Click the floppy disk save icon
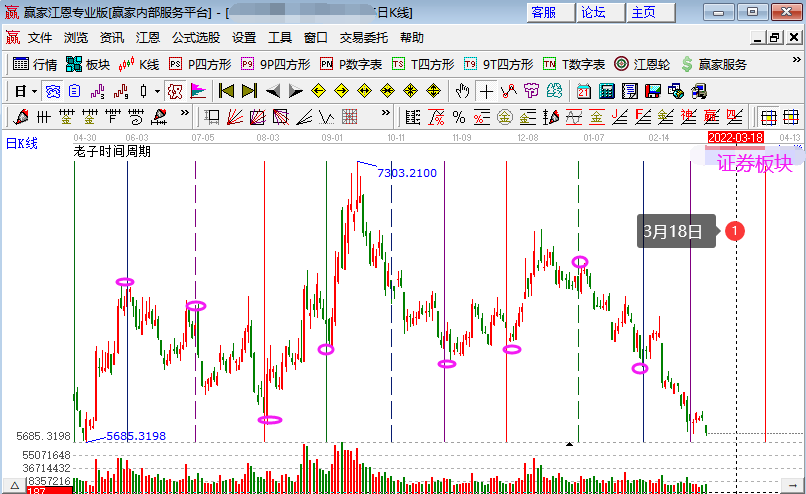 tap(653, 92)
